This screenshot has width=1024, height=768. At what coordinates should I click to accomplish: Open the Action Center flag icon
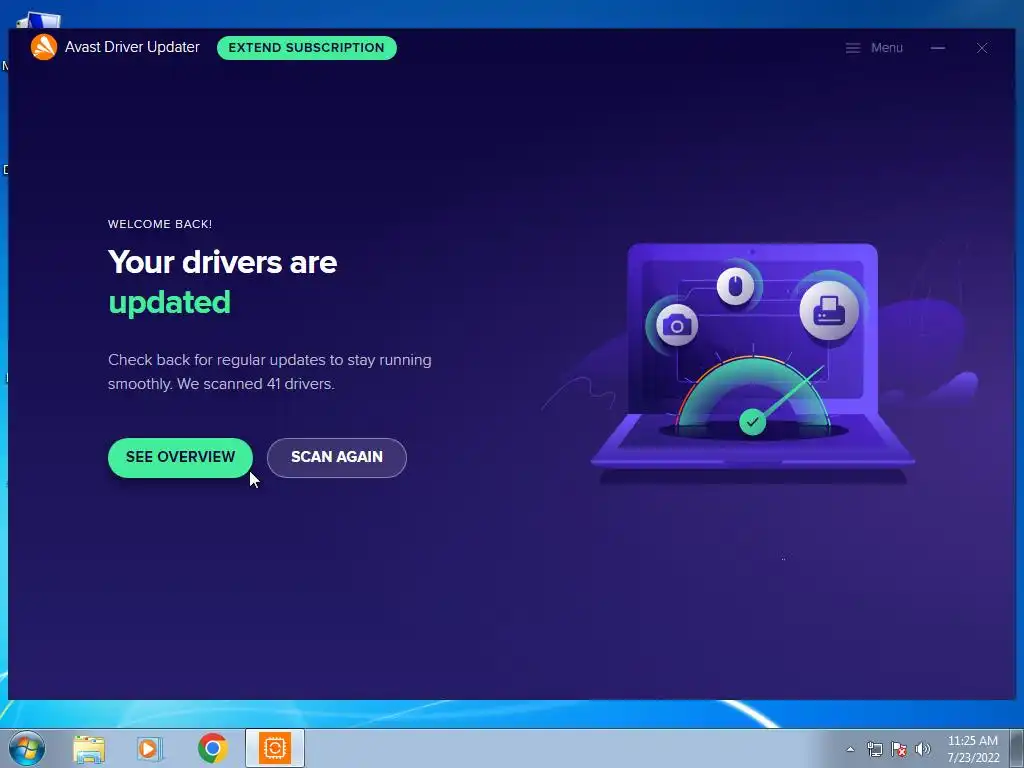pyautogui.click(x=899, y=748)
